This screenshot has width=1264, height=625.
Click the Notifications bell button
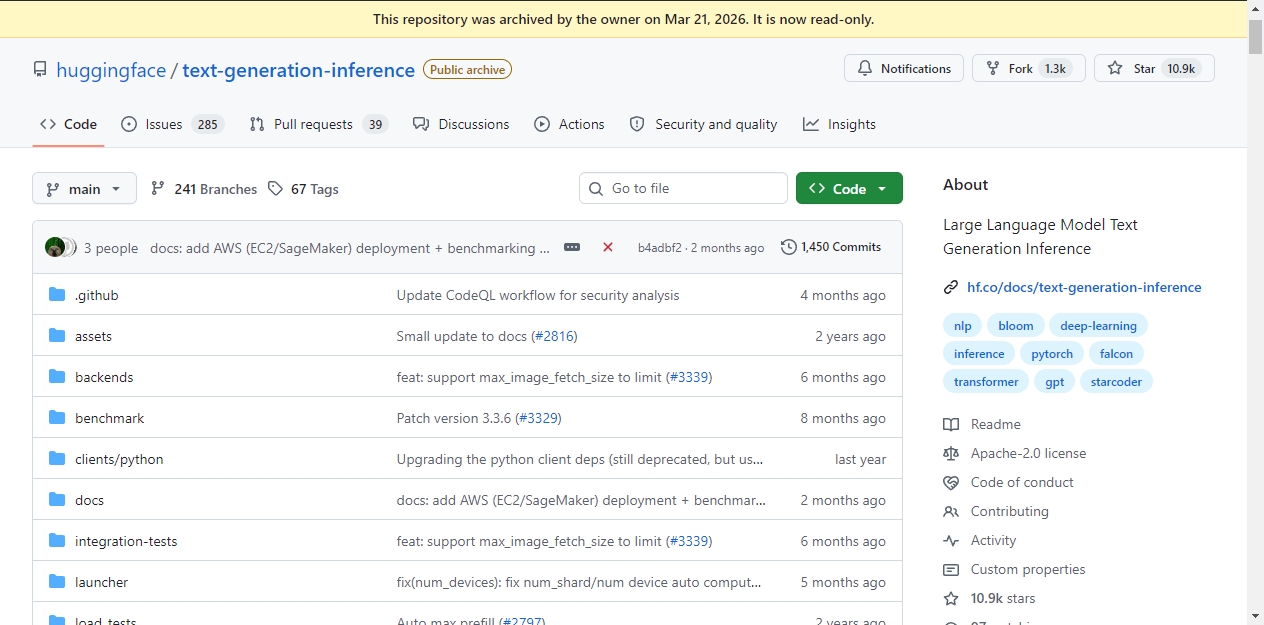904,68
